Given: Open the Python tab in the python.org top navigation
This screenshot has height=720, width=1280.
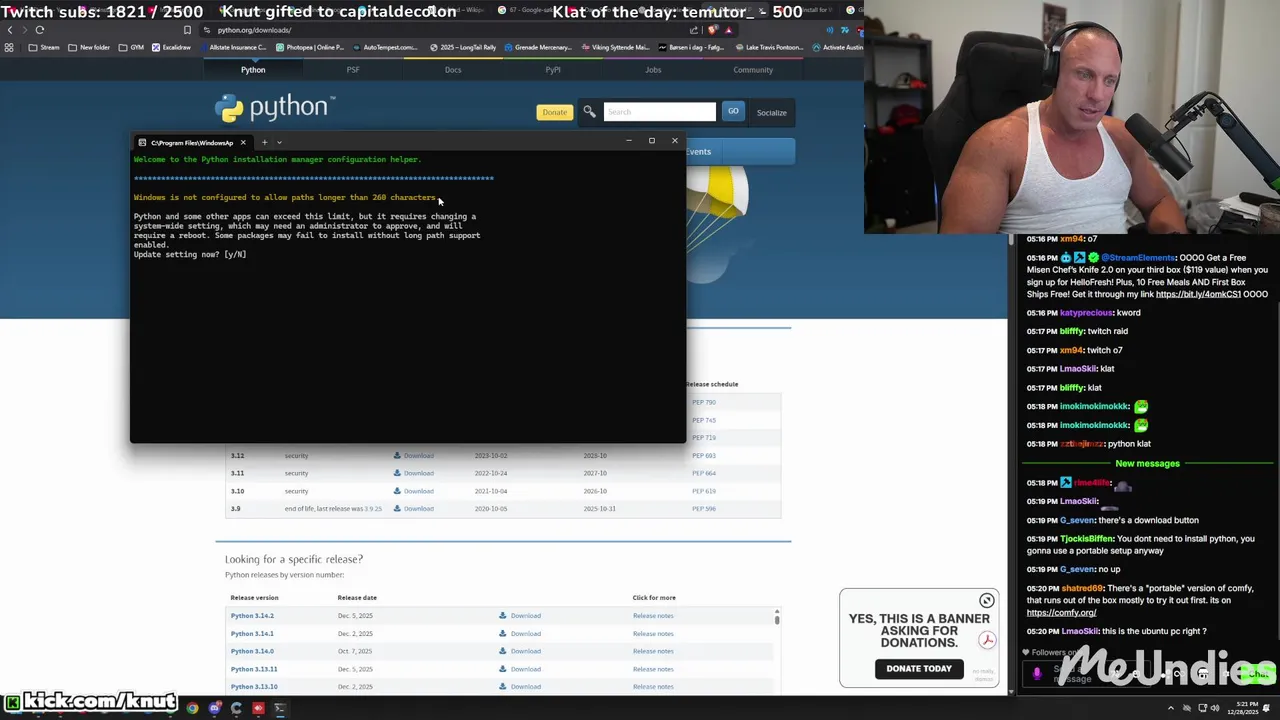Looking at the screenshot, I should [x=253, y=70].
